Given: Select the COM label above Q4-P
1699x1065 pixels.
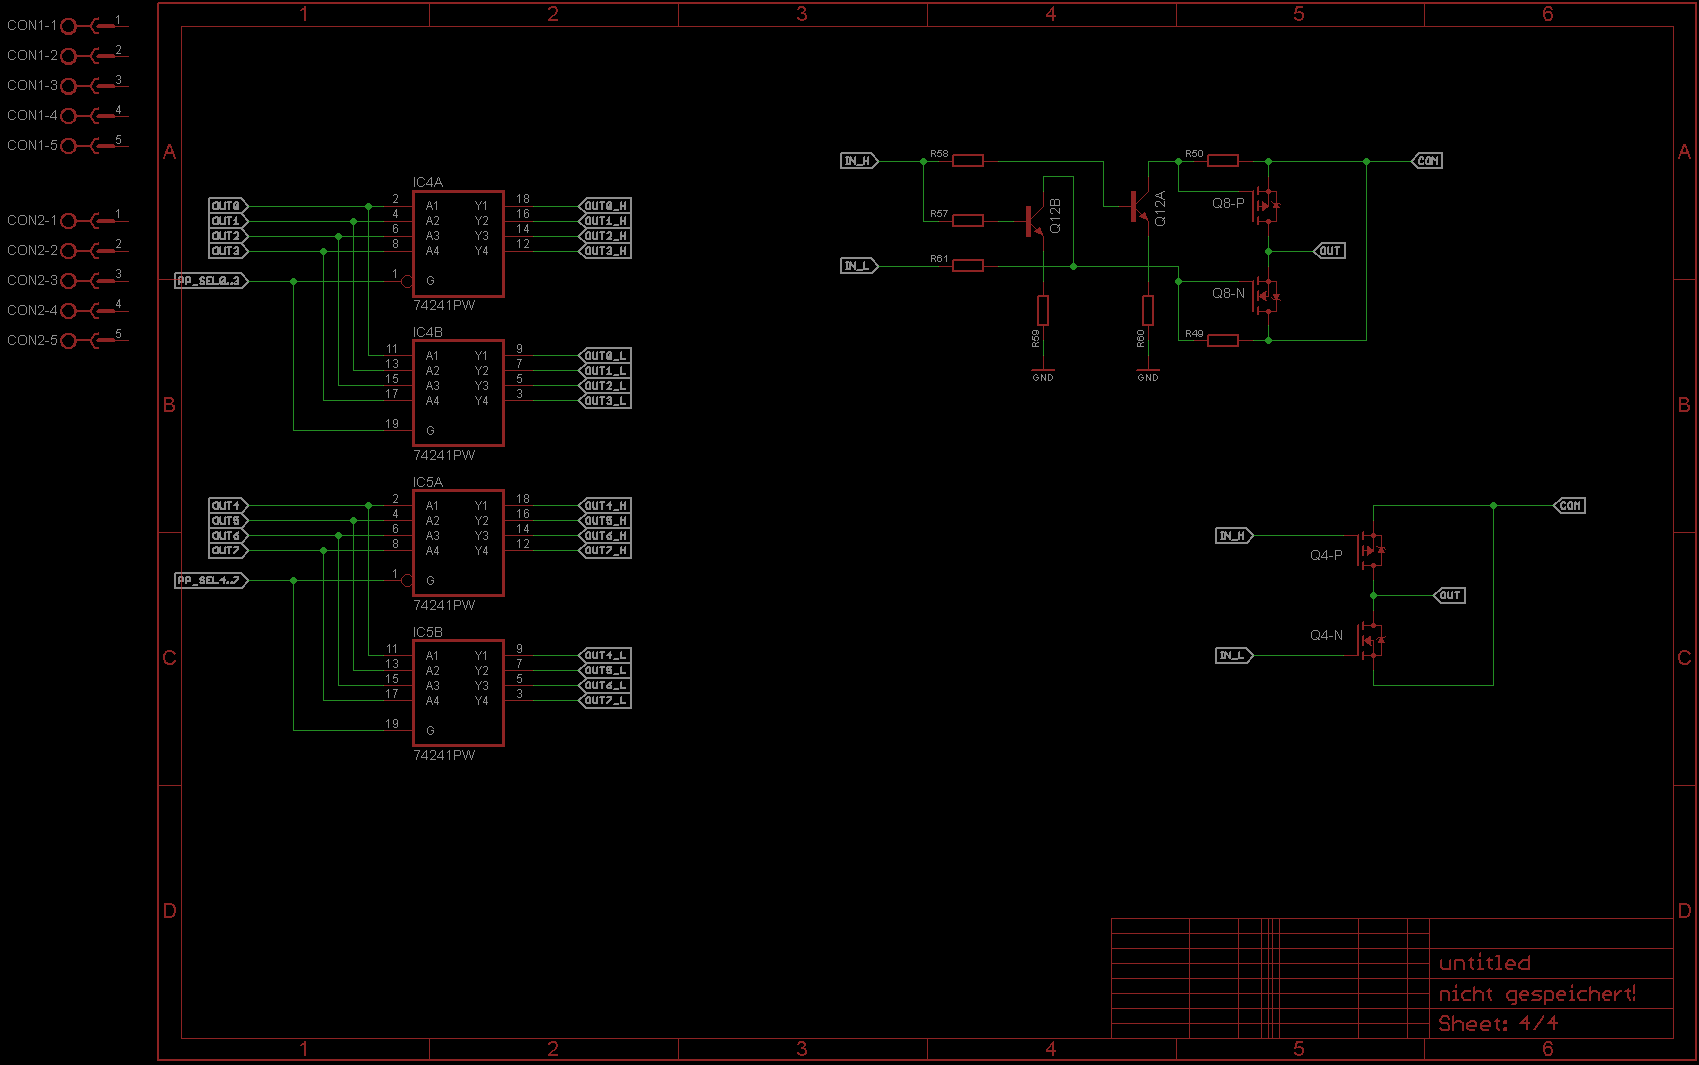Looking at the screenshot, I should 1569,505.
